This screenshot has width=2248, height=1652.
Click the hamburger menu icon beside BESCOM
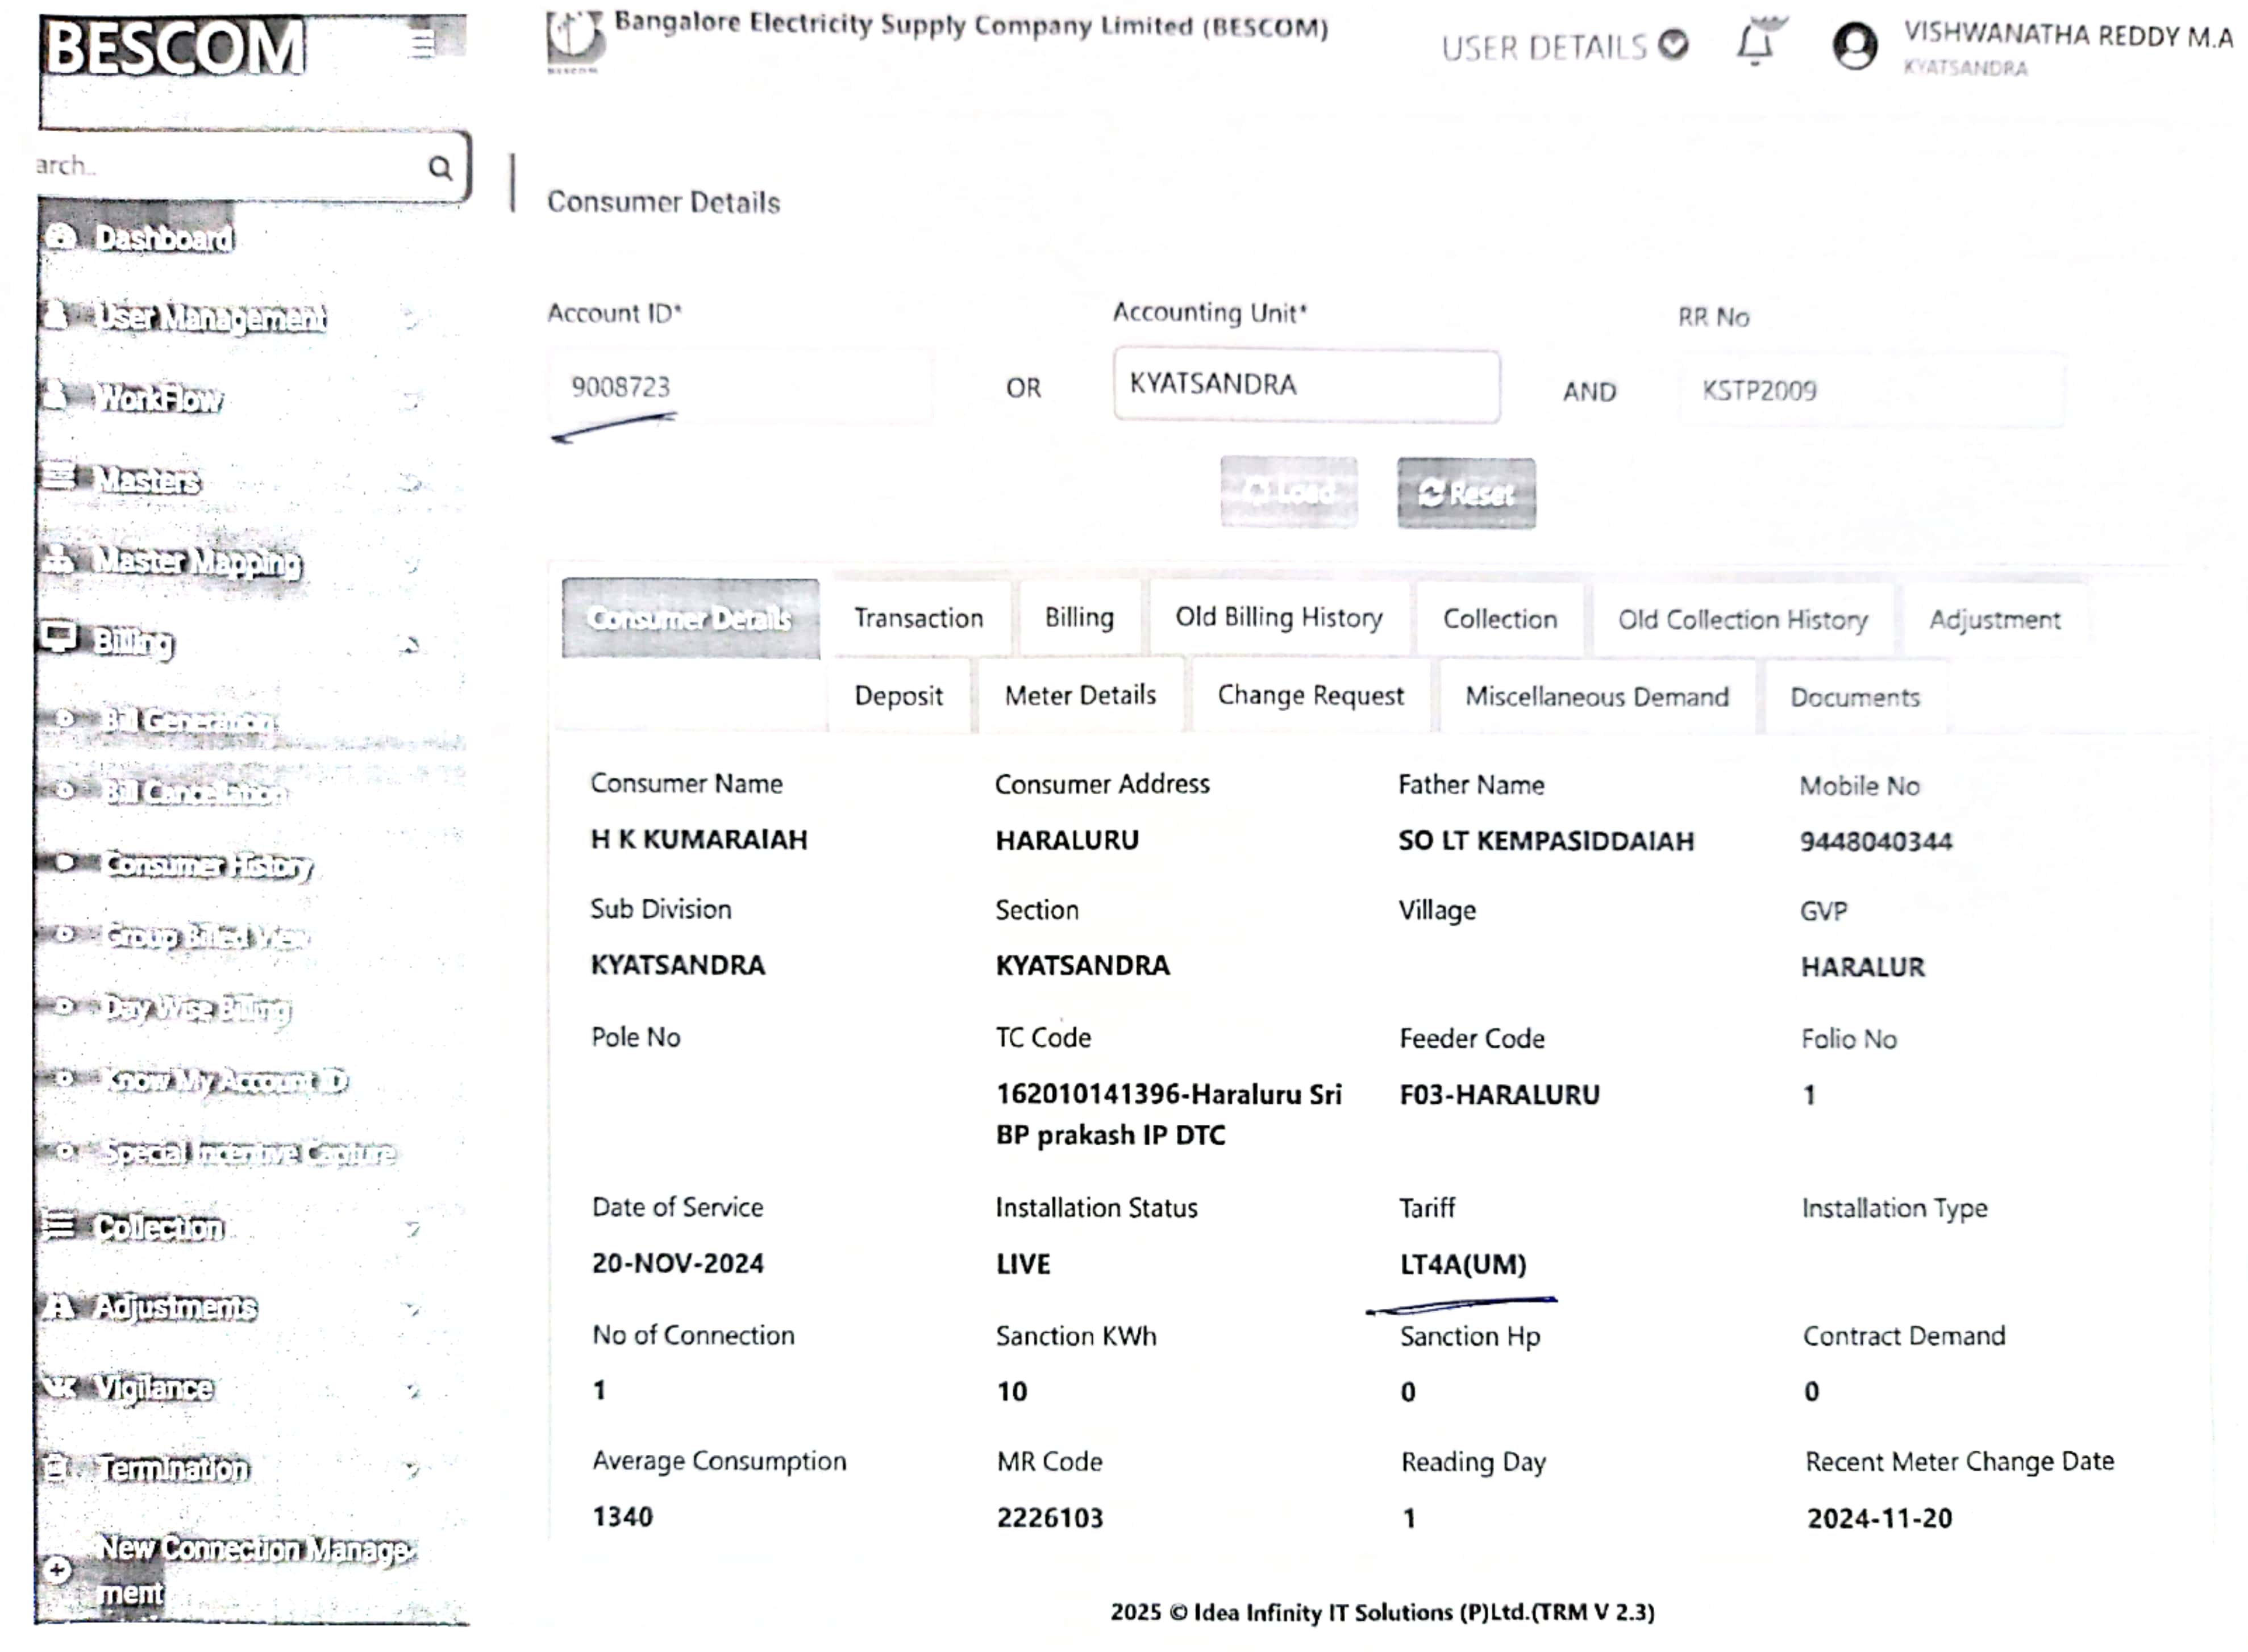(x=422, y=44)
